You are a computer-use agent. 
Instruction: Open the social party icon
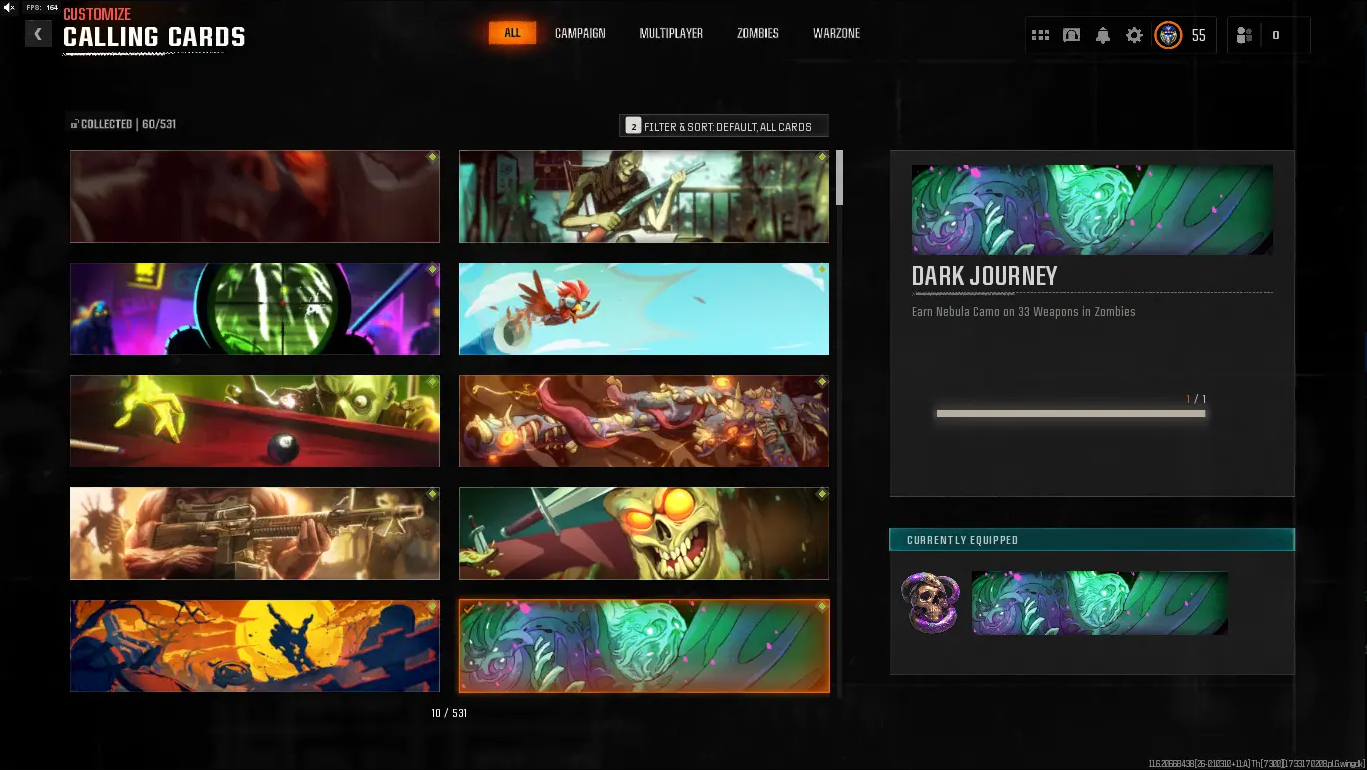(1244, 35)
